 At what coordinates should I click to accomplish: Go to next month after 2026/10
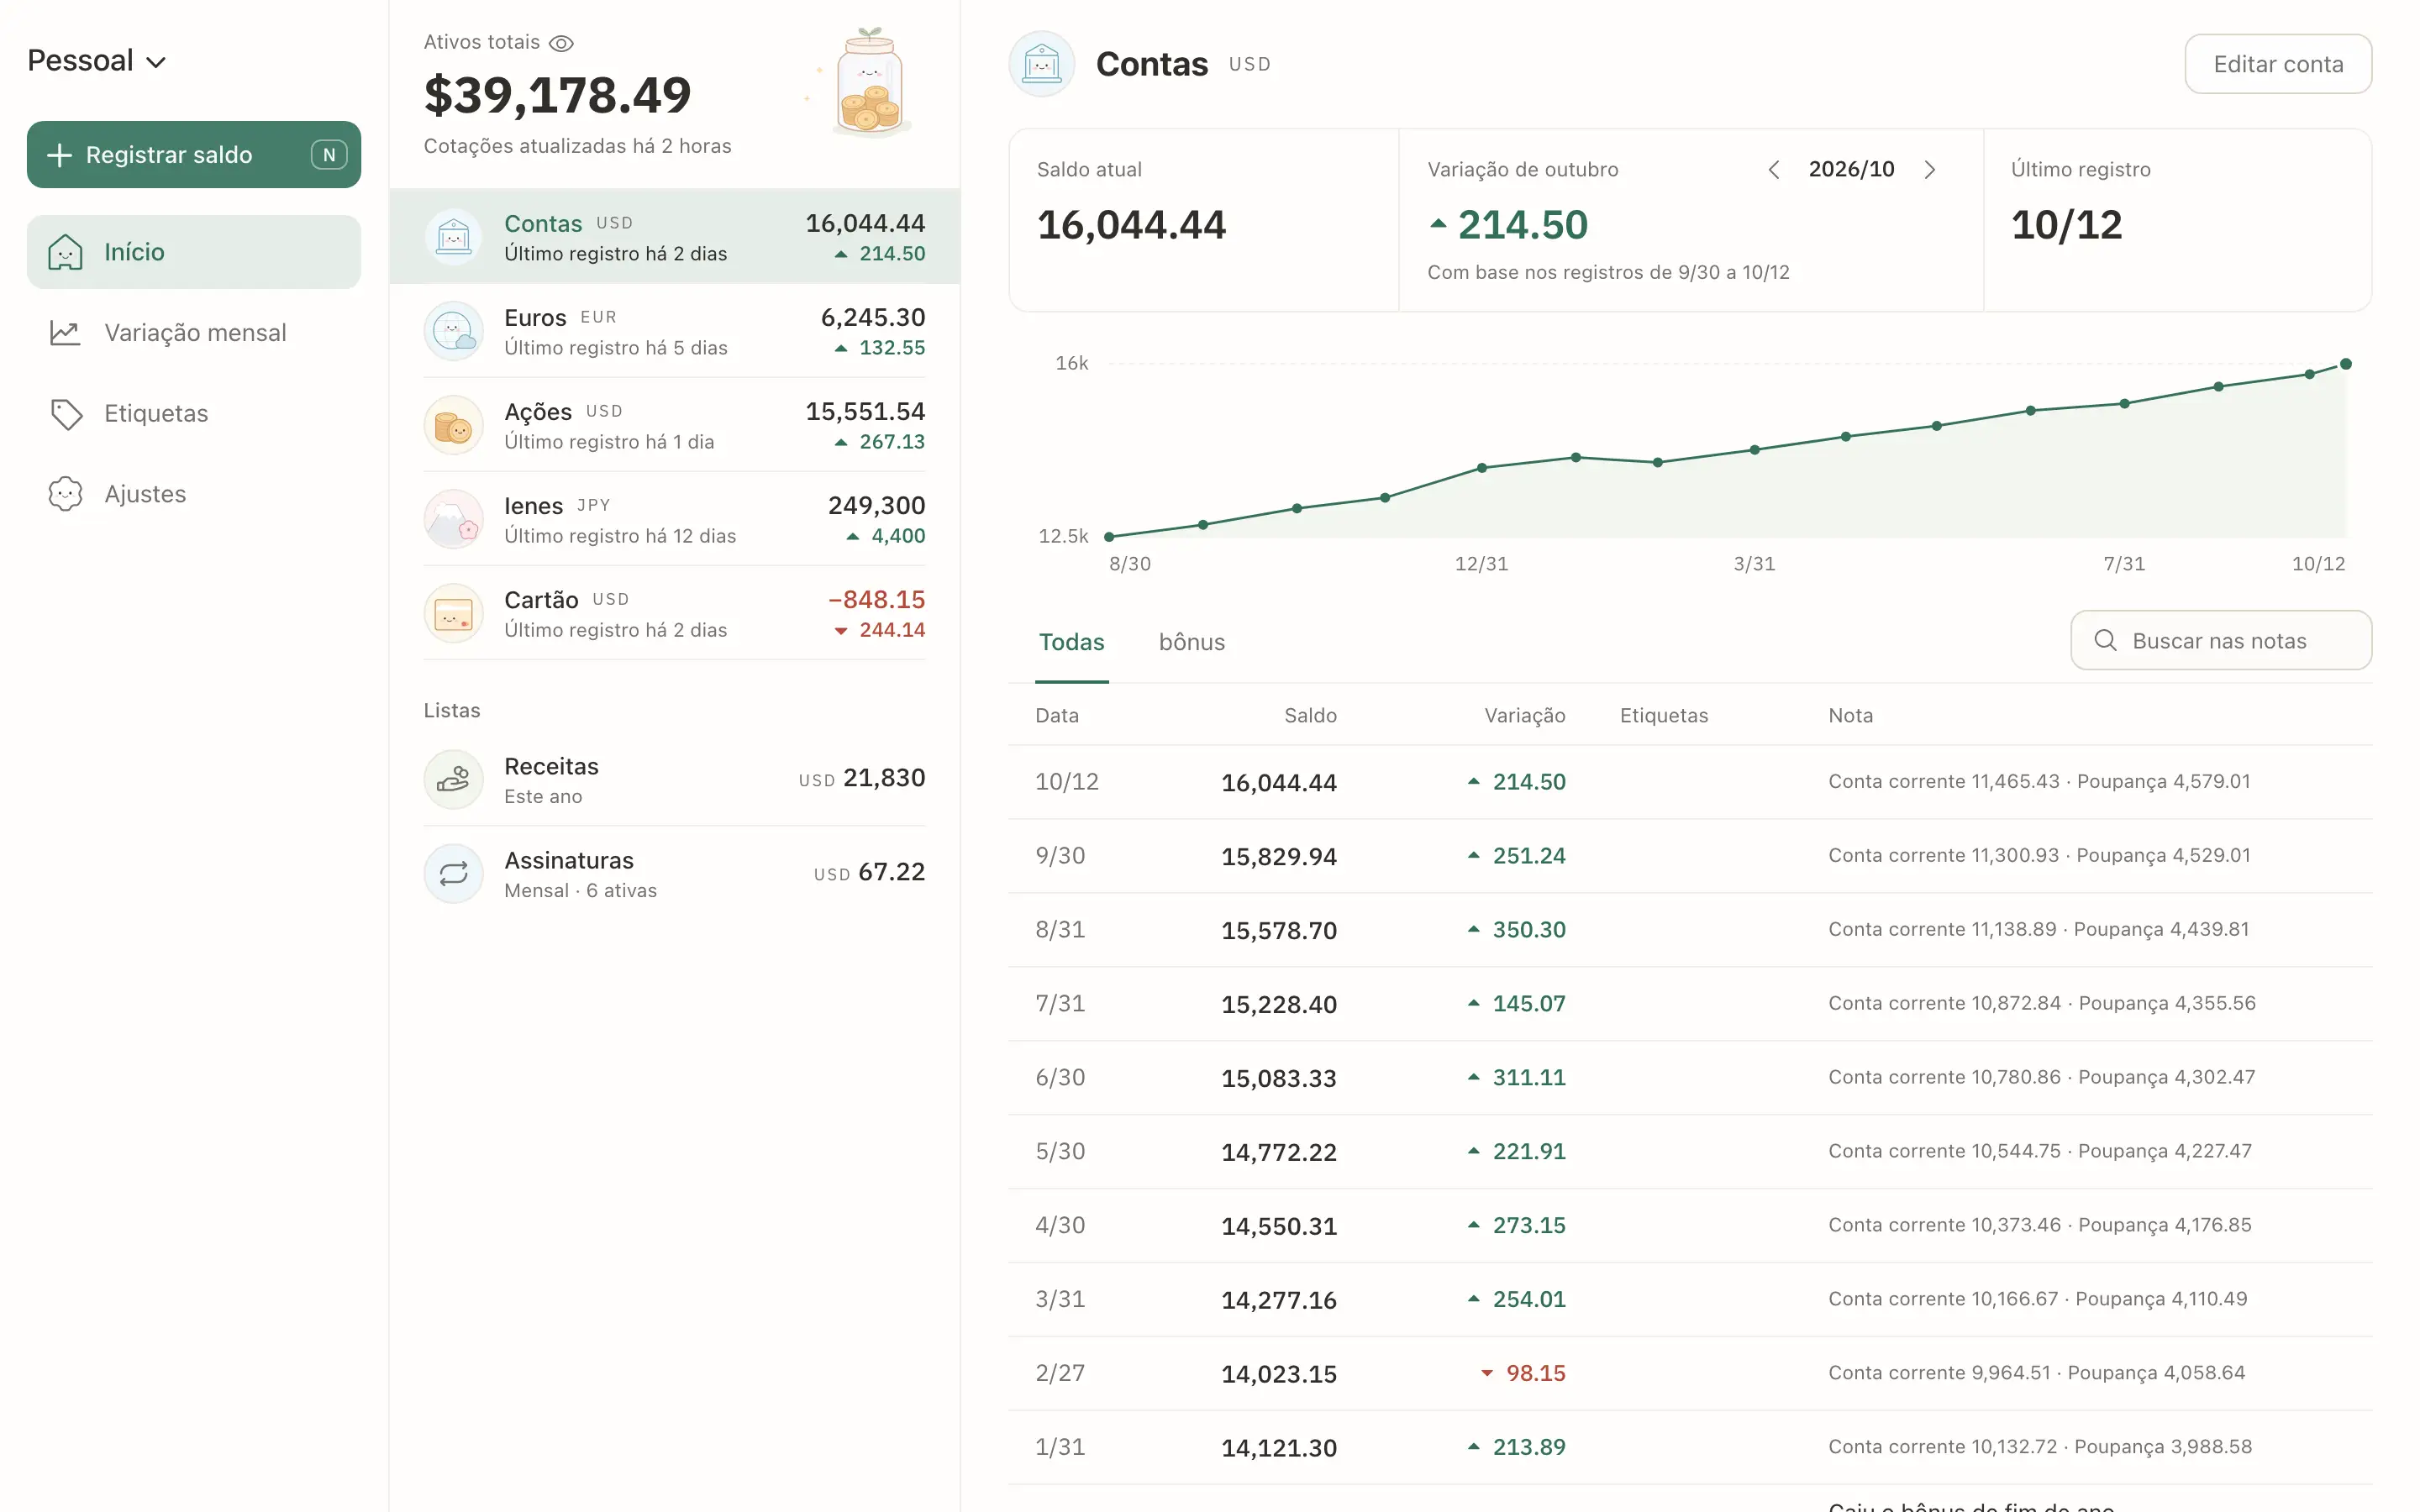[1930, 170]
